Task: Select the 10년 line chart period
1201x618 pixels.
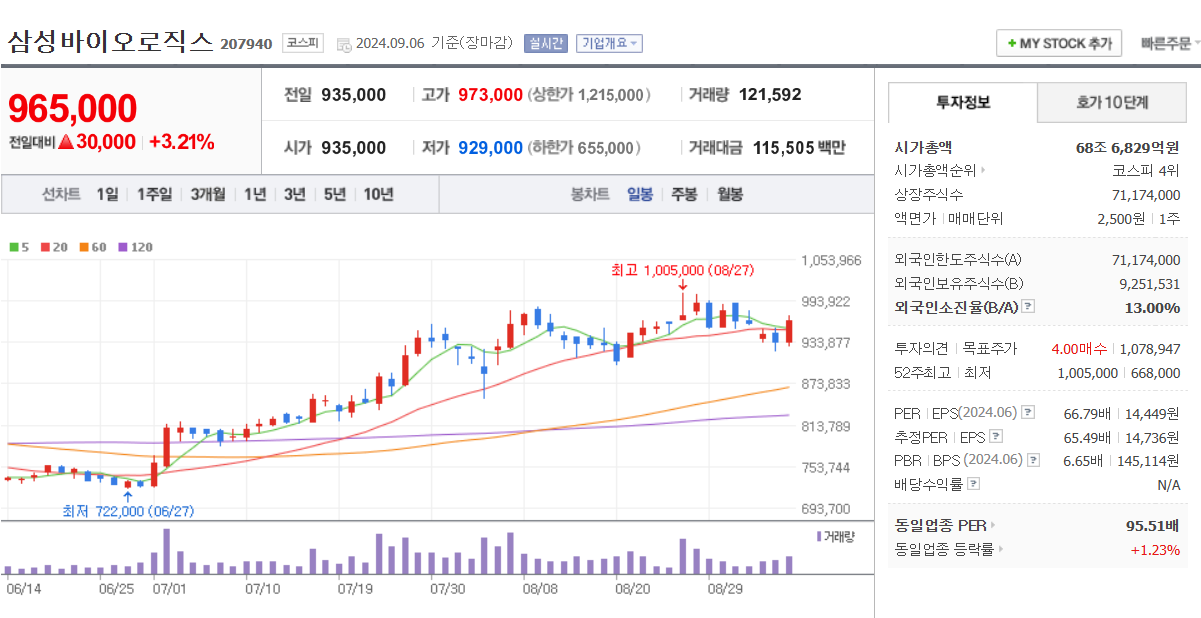Action: pos(378,194)
